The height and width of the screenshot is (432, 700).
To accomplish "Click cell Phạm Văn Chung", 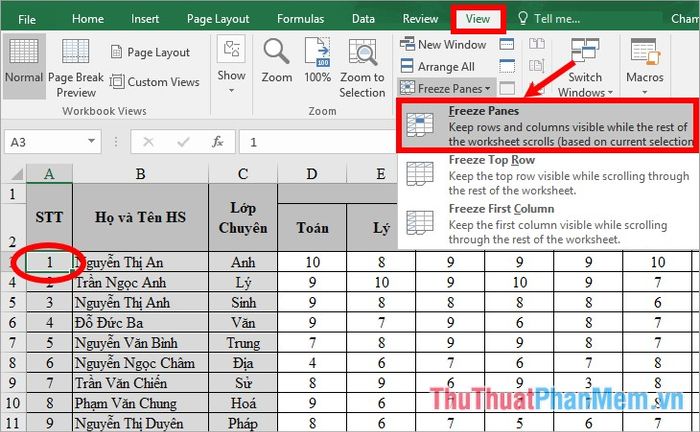I will (140, 403).
